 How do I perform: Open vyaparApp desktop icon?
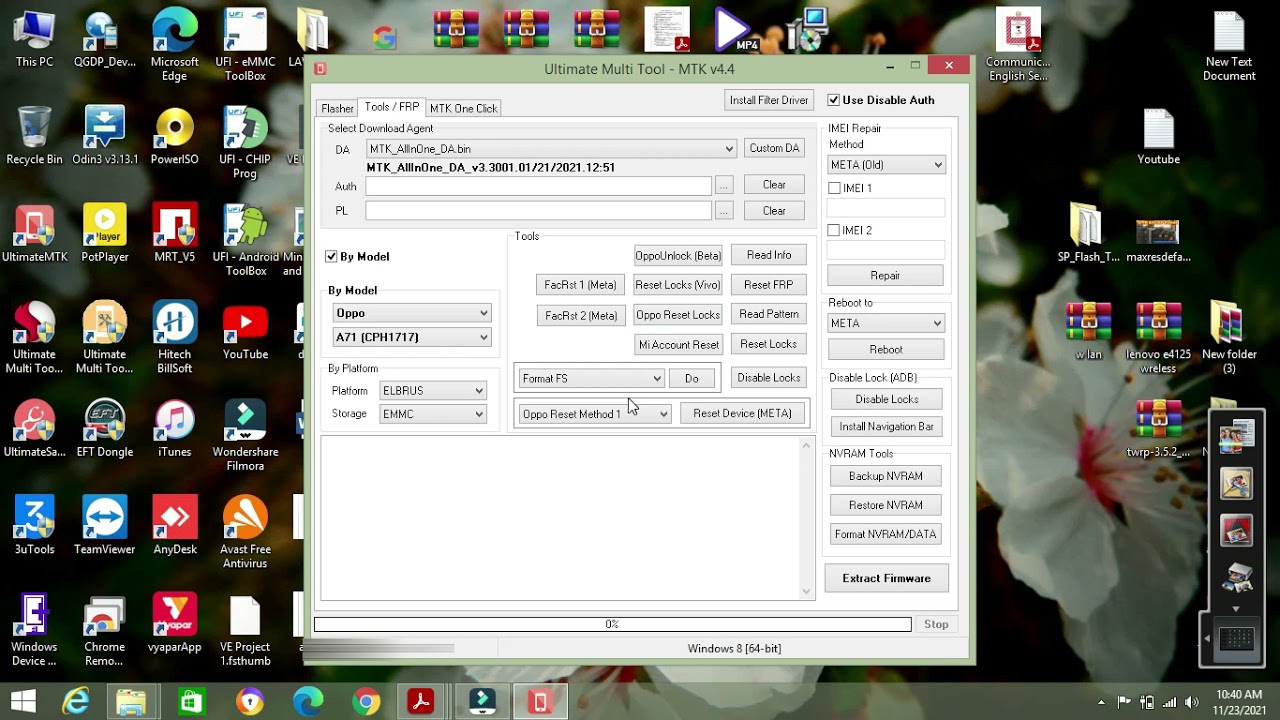coord(175,624)
